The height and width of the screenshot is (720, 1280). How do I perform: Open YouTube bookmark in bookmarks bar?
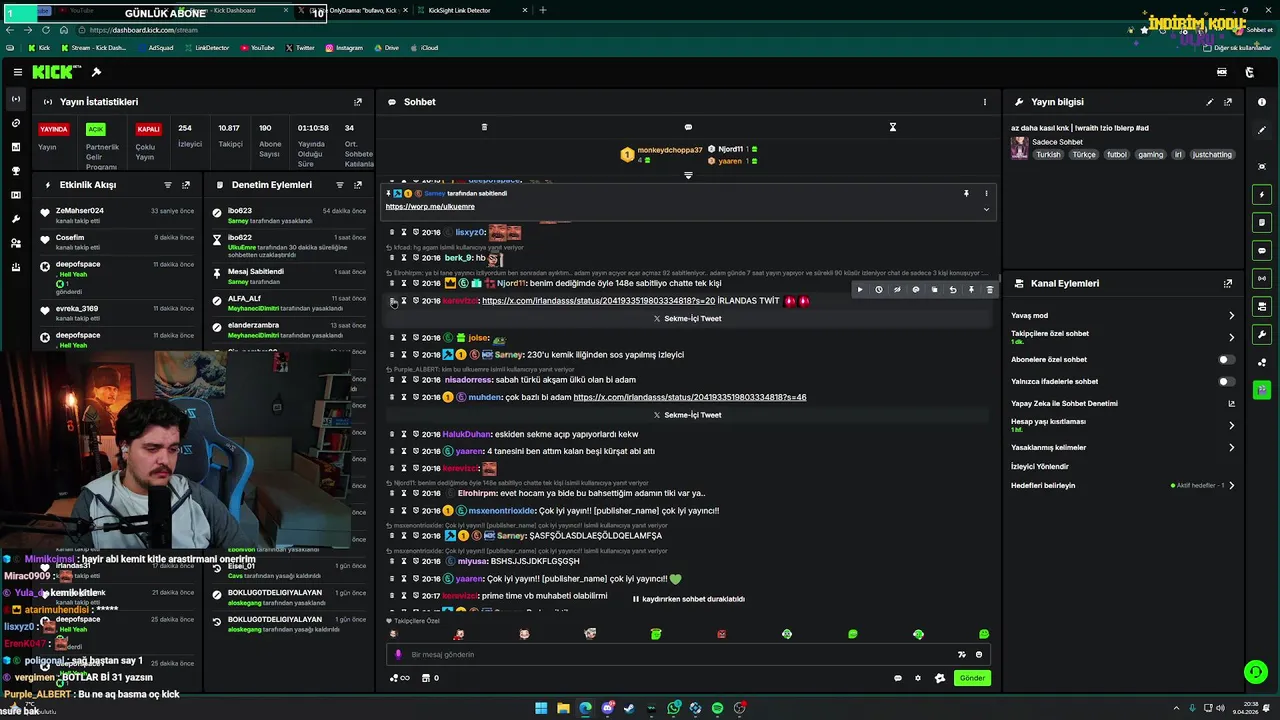(257, 48)
